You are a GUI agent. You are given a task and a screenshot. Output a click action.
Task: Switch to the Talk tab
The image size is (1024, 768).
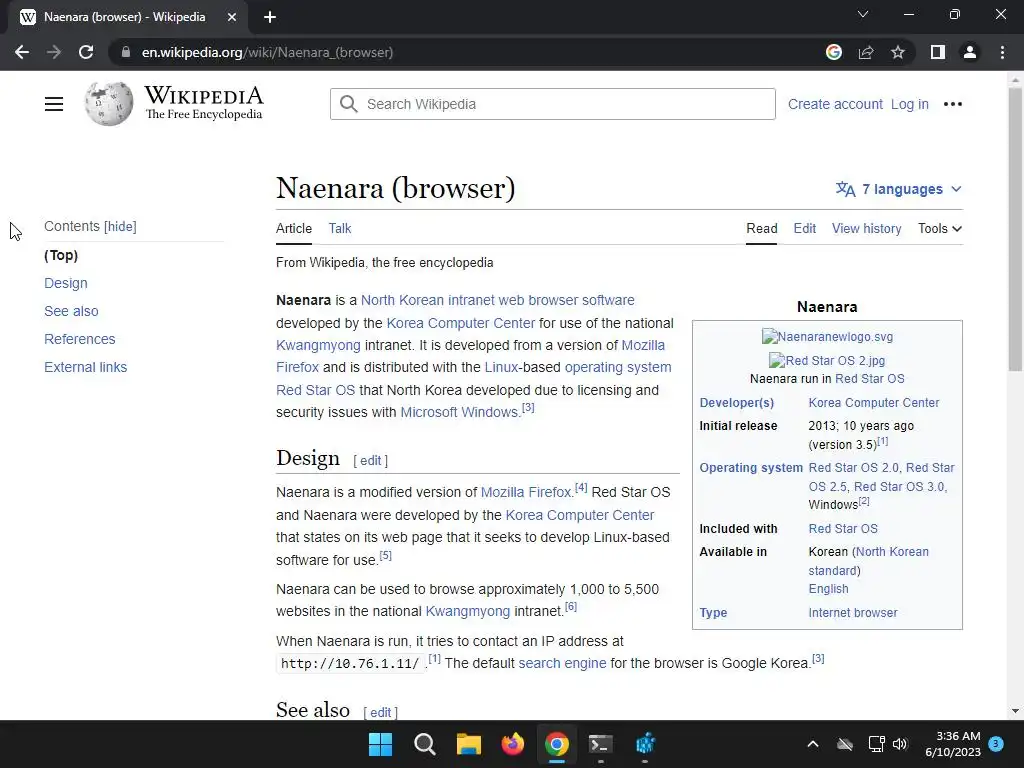(340, 229)
